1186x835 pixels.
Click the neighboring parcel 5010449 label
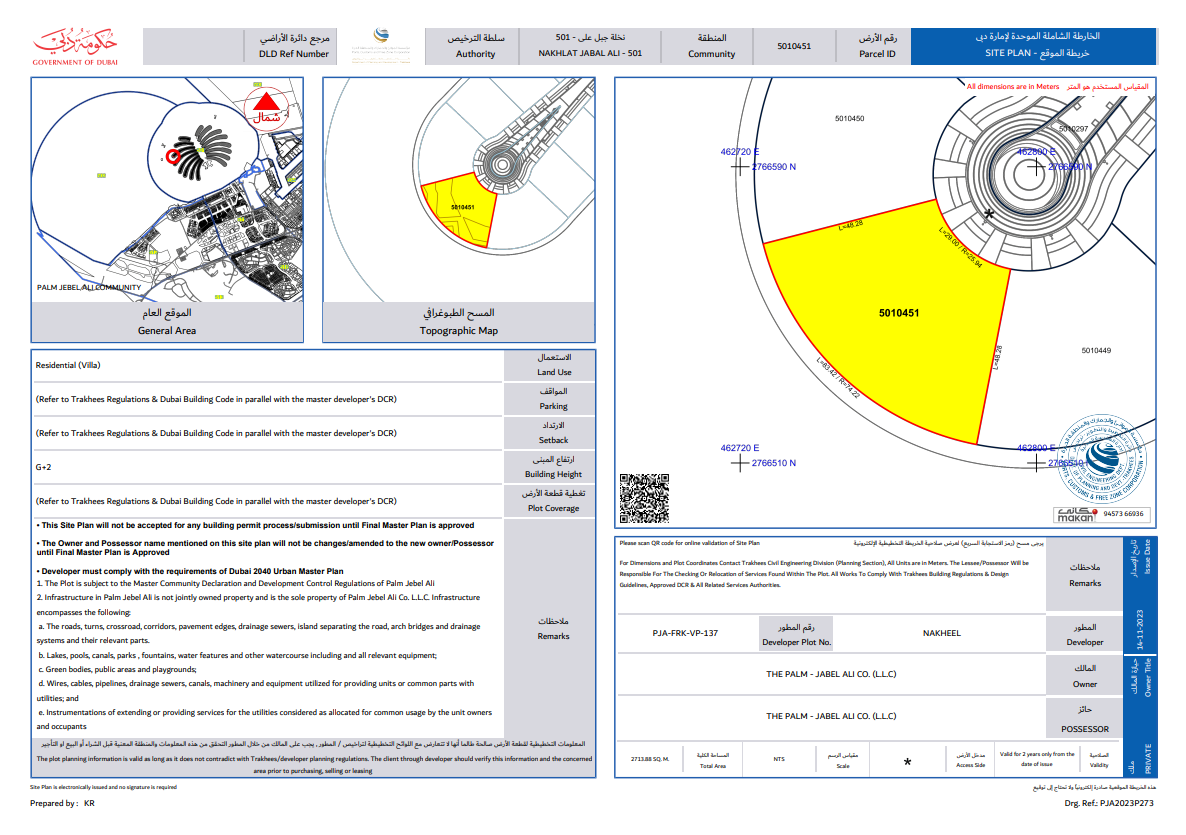[x=1096, y=351]
